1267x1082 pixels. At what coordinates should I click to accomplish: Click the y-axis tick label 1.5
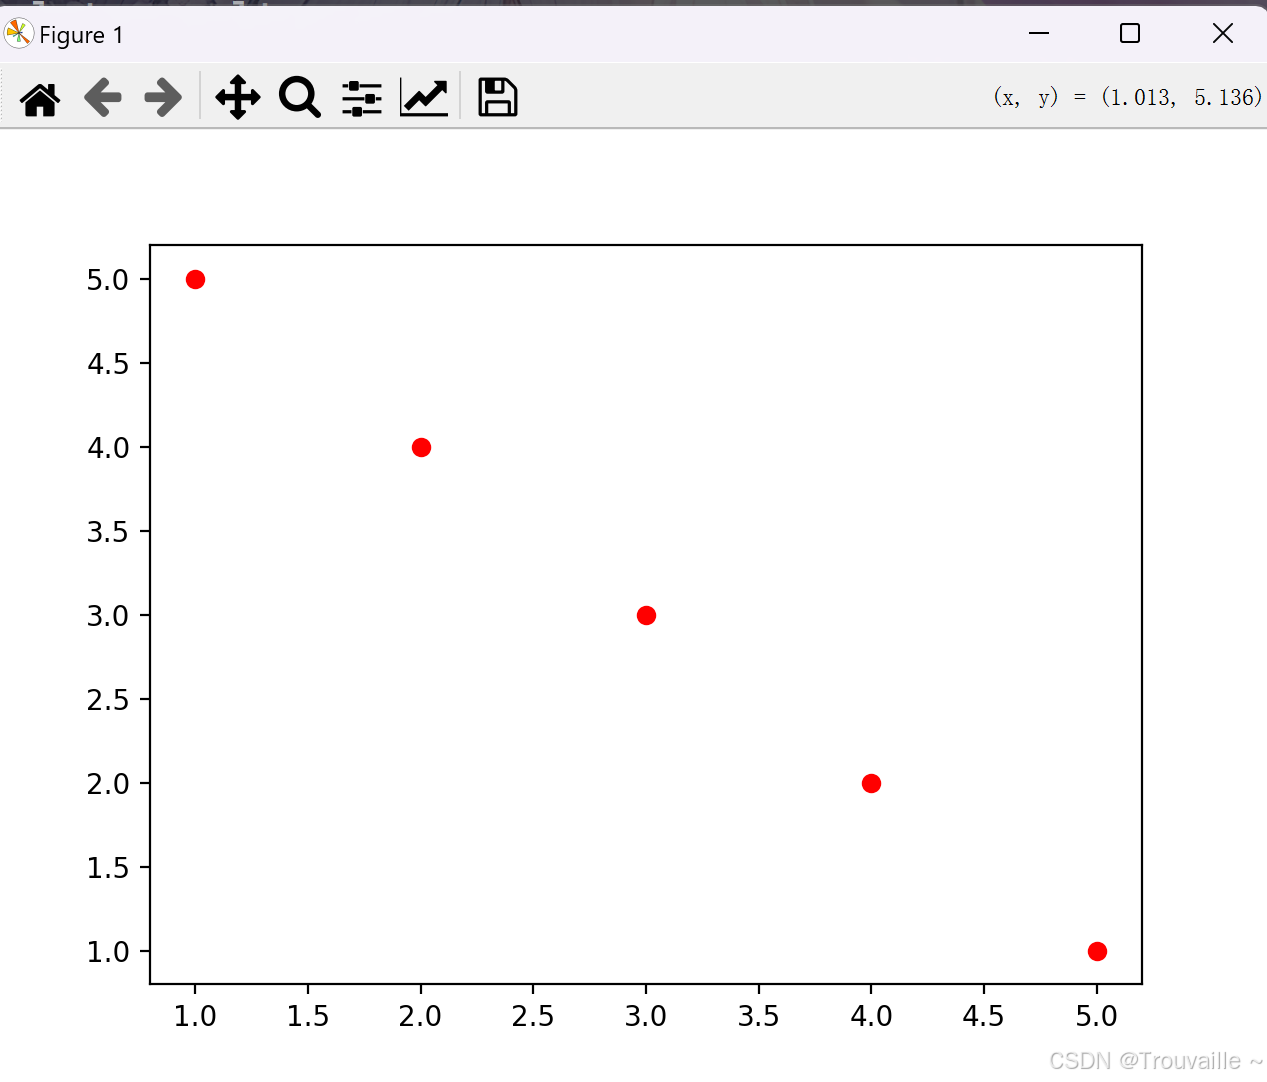(x=108, y=868)
